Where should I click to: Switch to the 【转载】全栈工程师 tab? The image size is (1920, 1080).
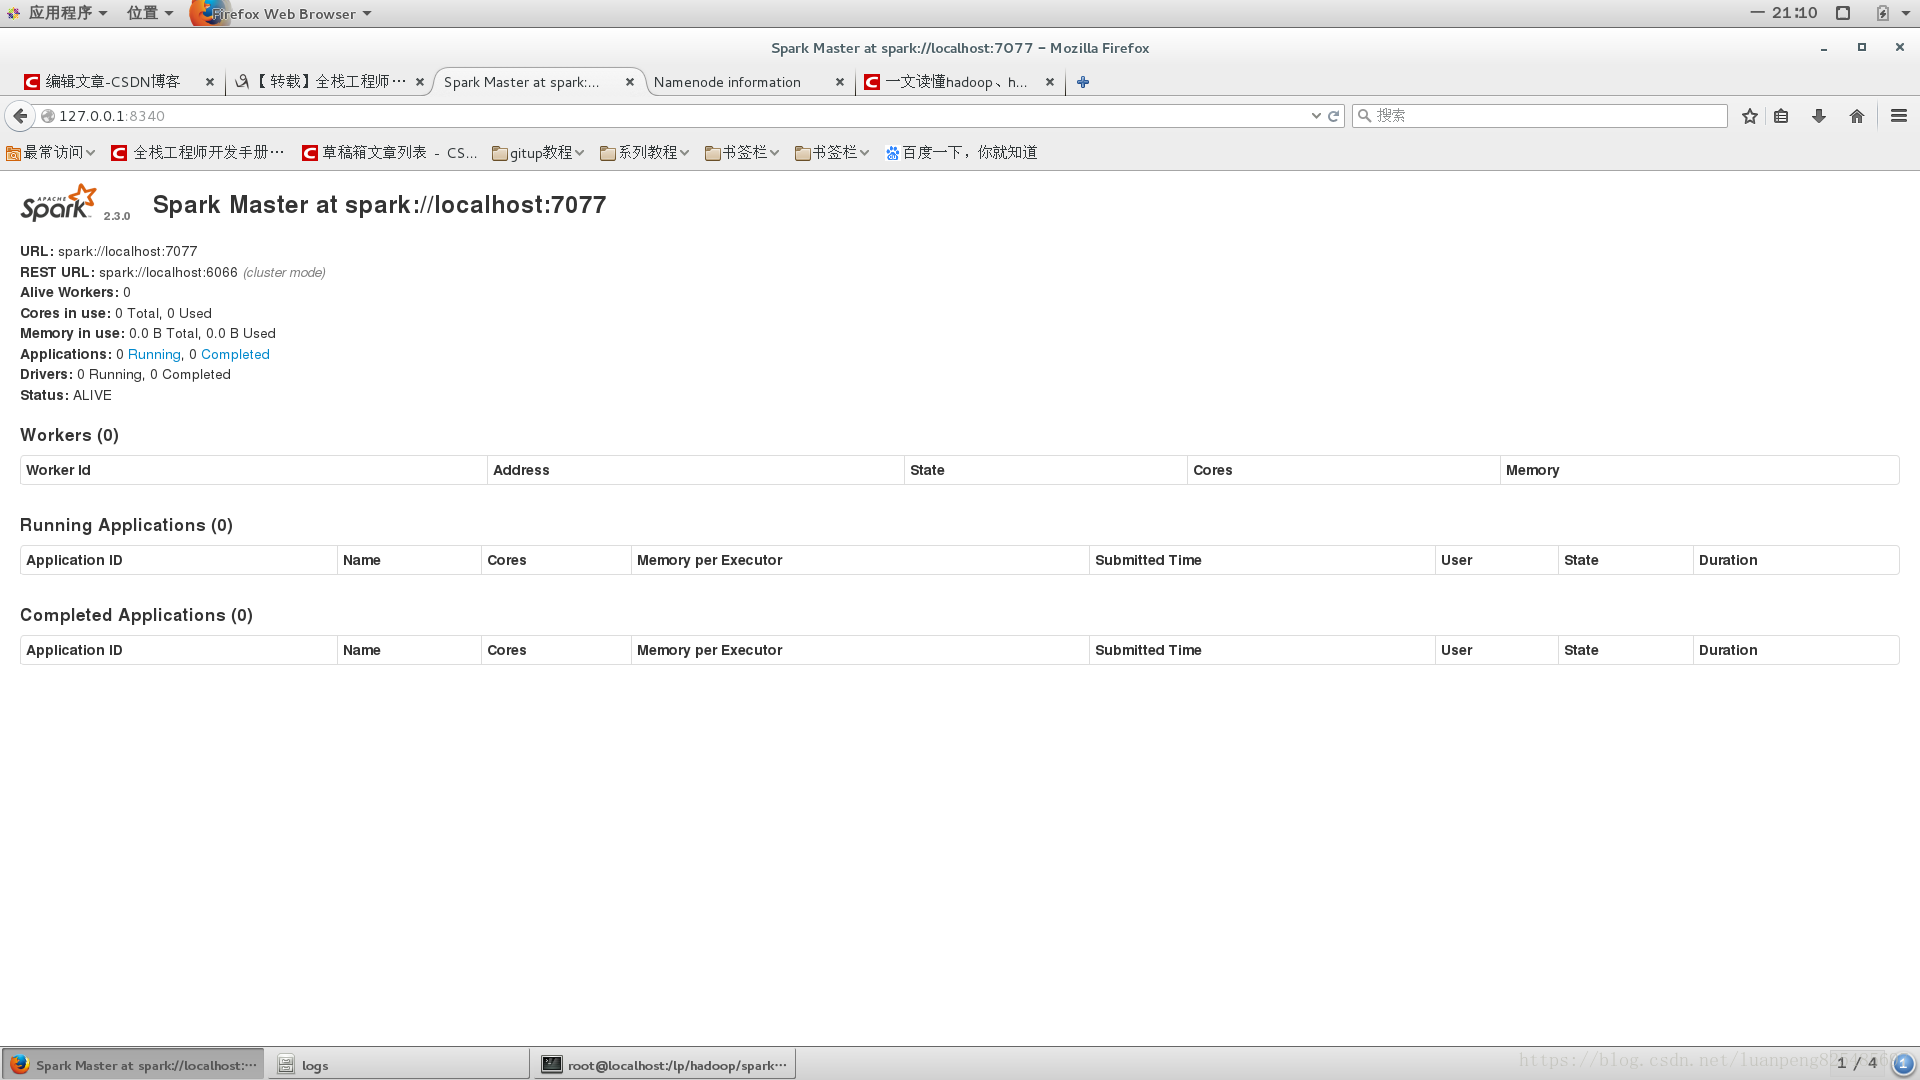tap(322, 82)
